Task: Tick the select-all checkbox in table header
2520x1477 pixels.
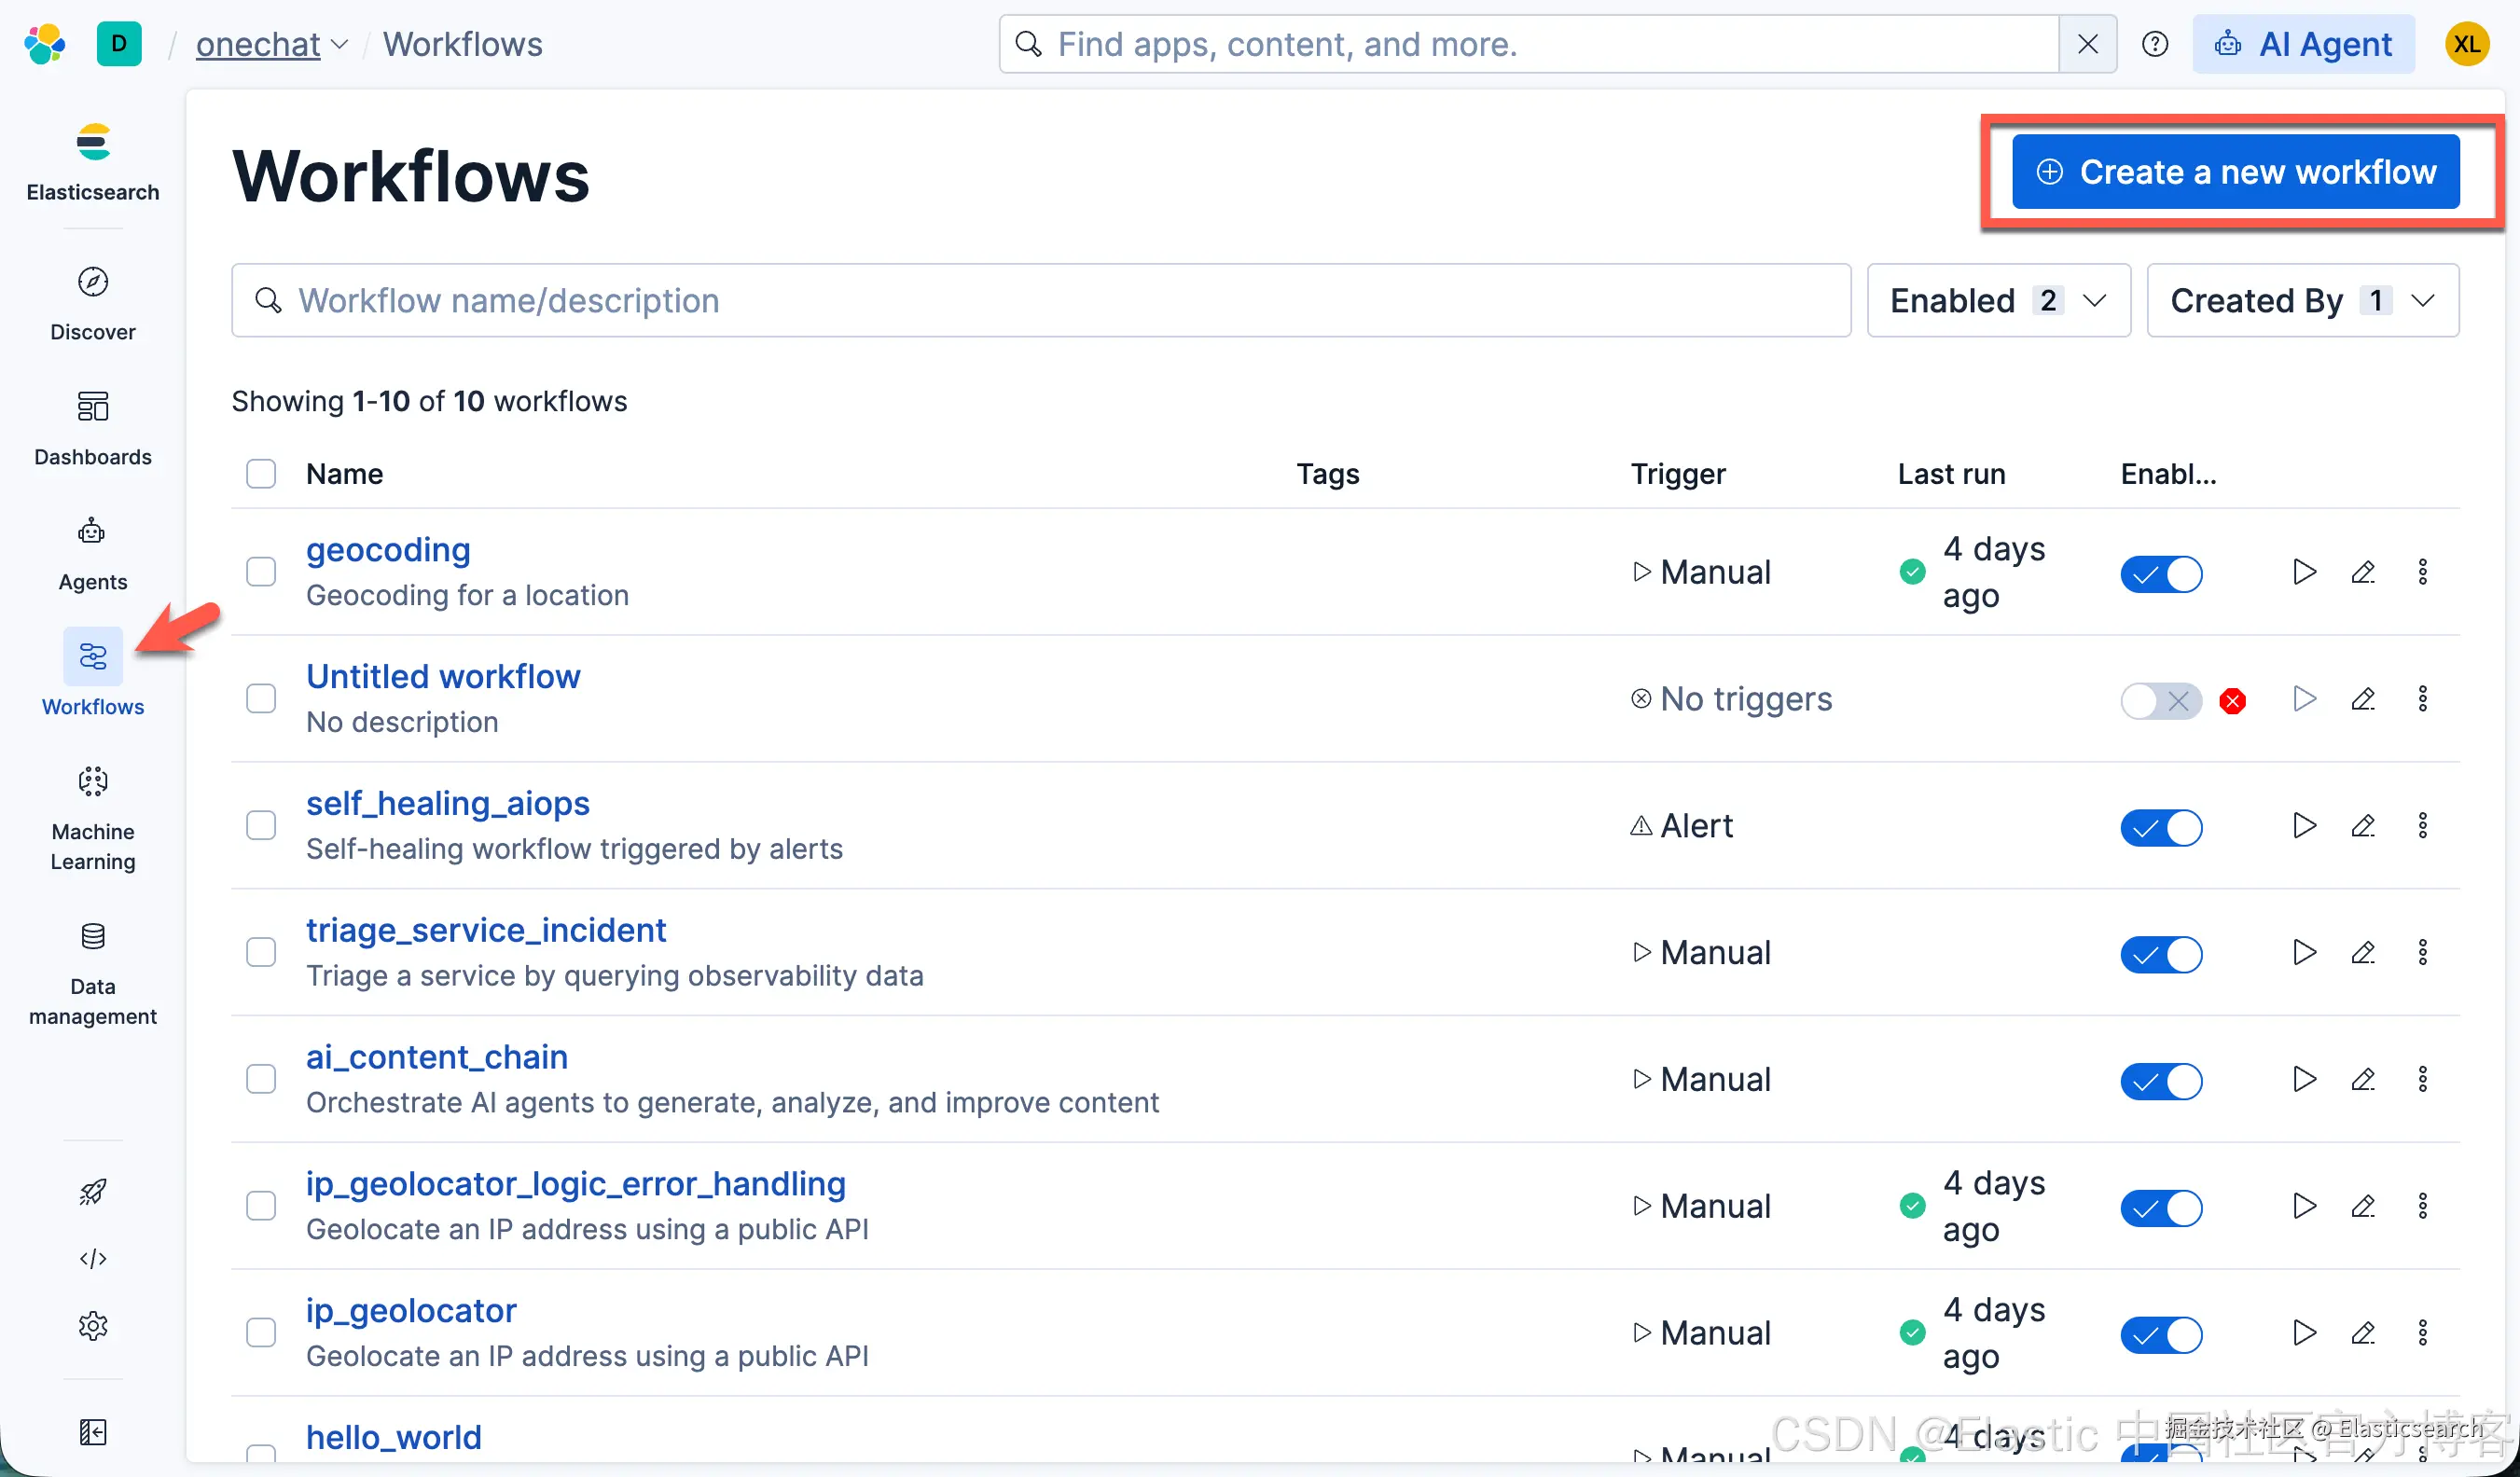Action: click(261, 474)
